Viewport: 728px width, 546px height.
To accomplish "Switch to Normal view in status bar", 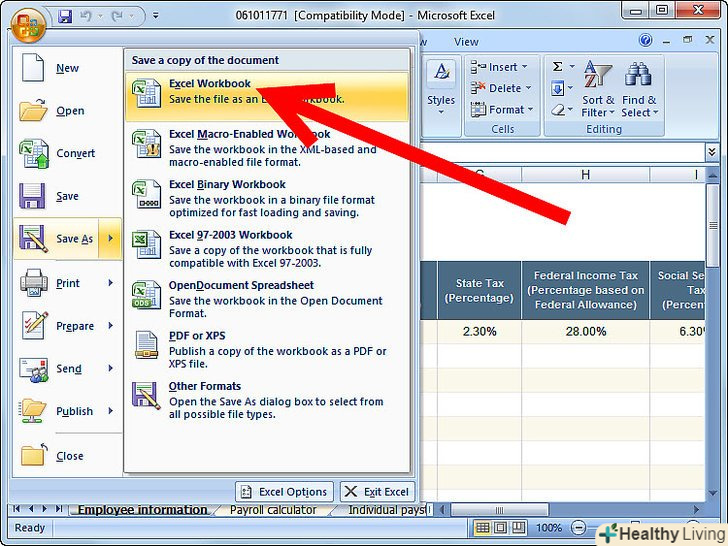I will pos(483,527).
